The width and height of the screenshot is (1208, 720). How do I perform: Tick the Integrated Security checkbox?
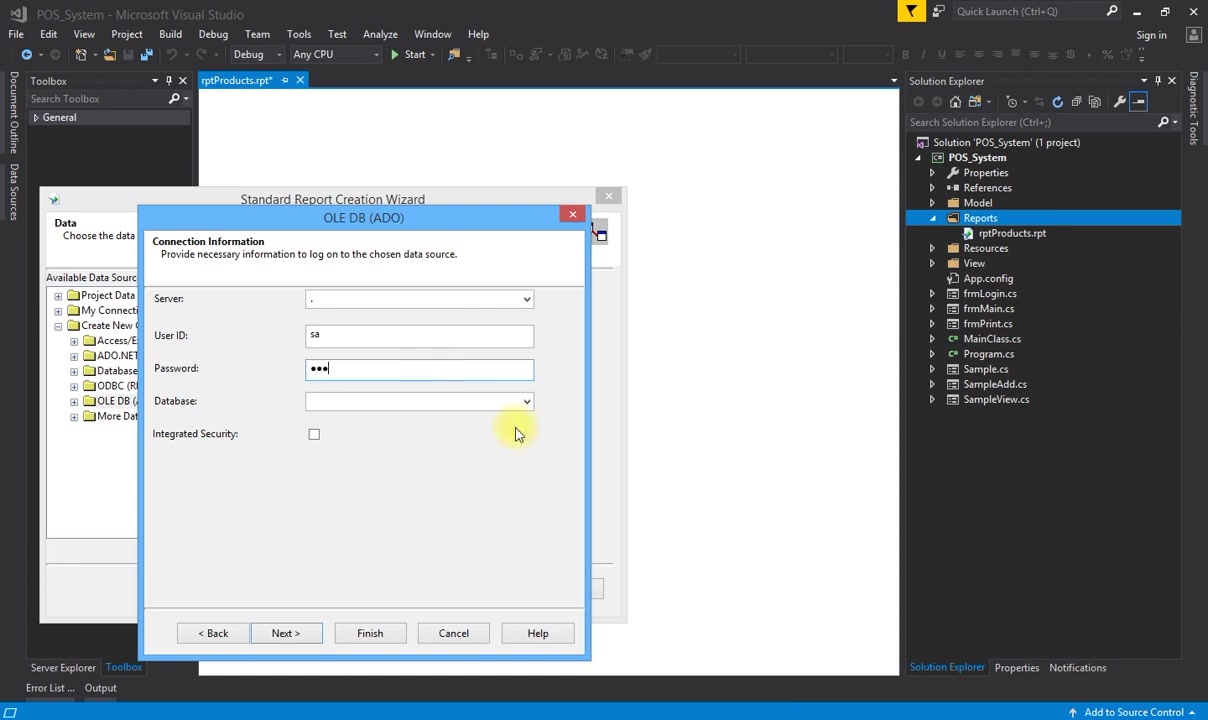click(x=314, y=434)
